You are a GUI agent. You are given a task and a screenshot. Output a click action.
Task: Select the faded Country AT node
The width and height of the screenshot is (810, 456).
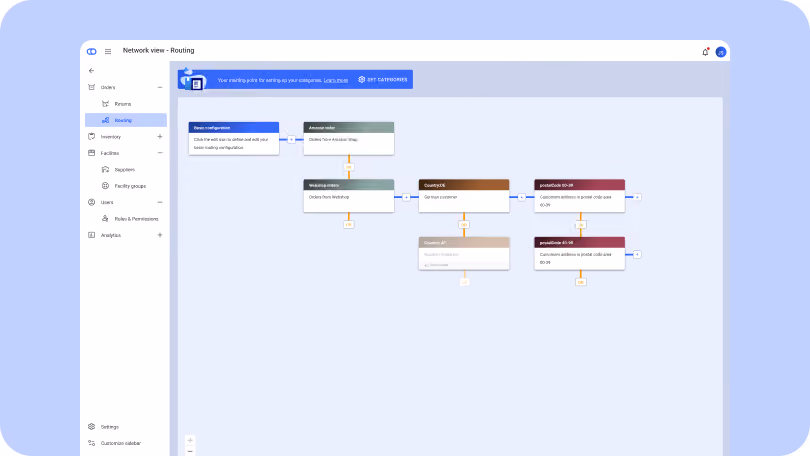(464, 253)
